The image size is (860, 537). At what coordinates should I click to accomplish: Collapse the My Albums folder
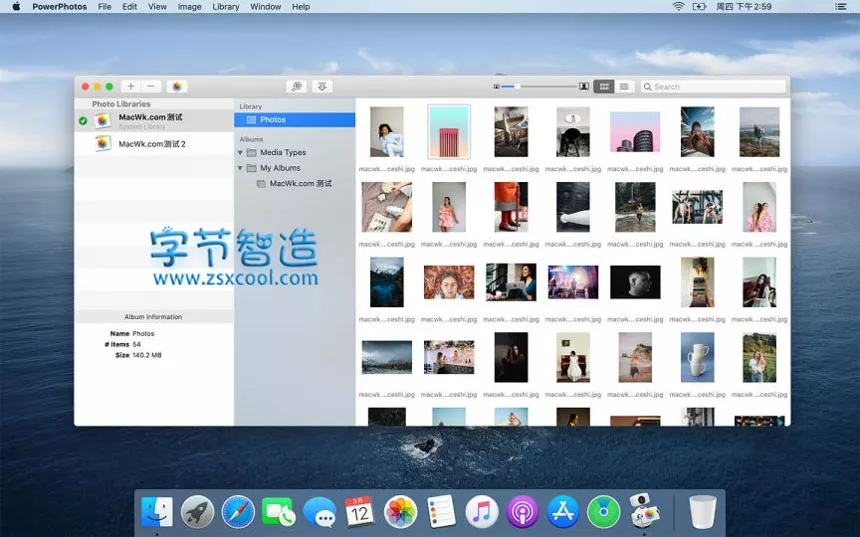(x=241, y=168)
